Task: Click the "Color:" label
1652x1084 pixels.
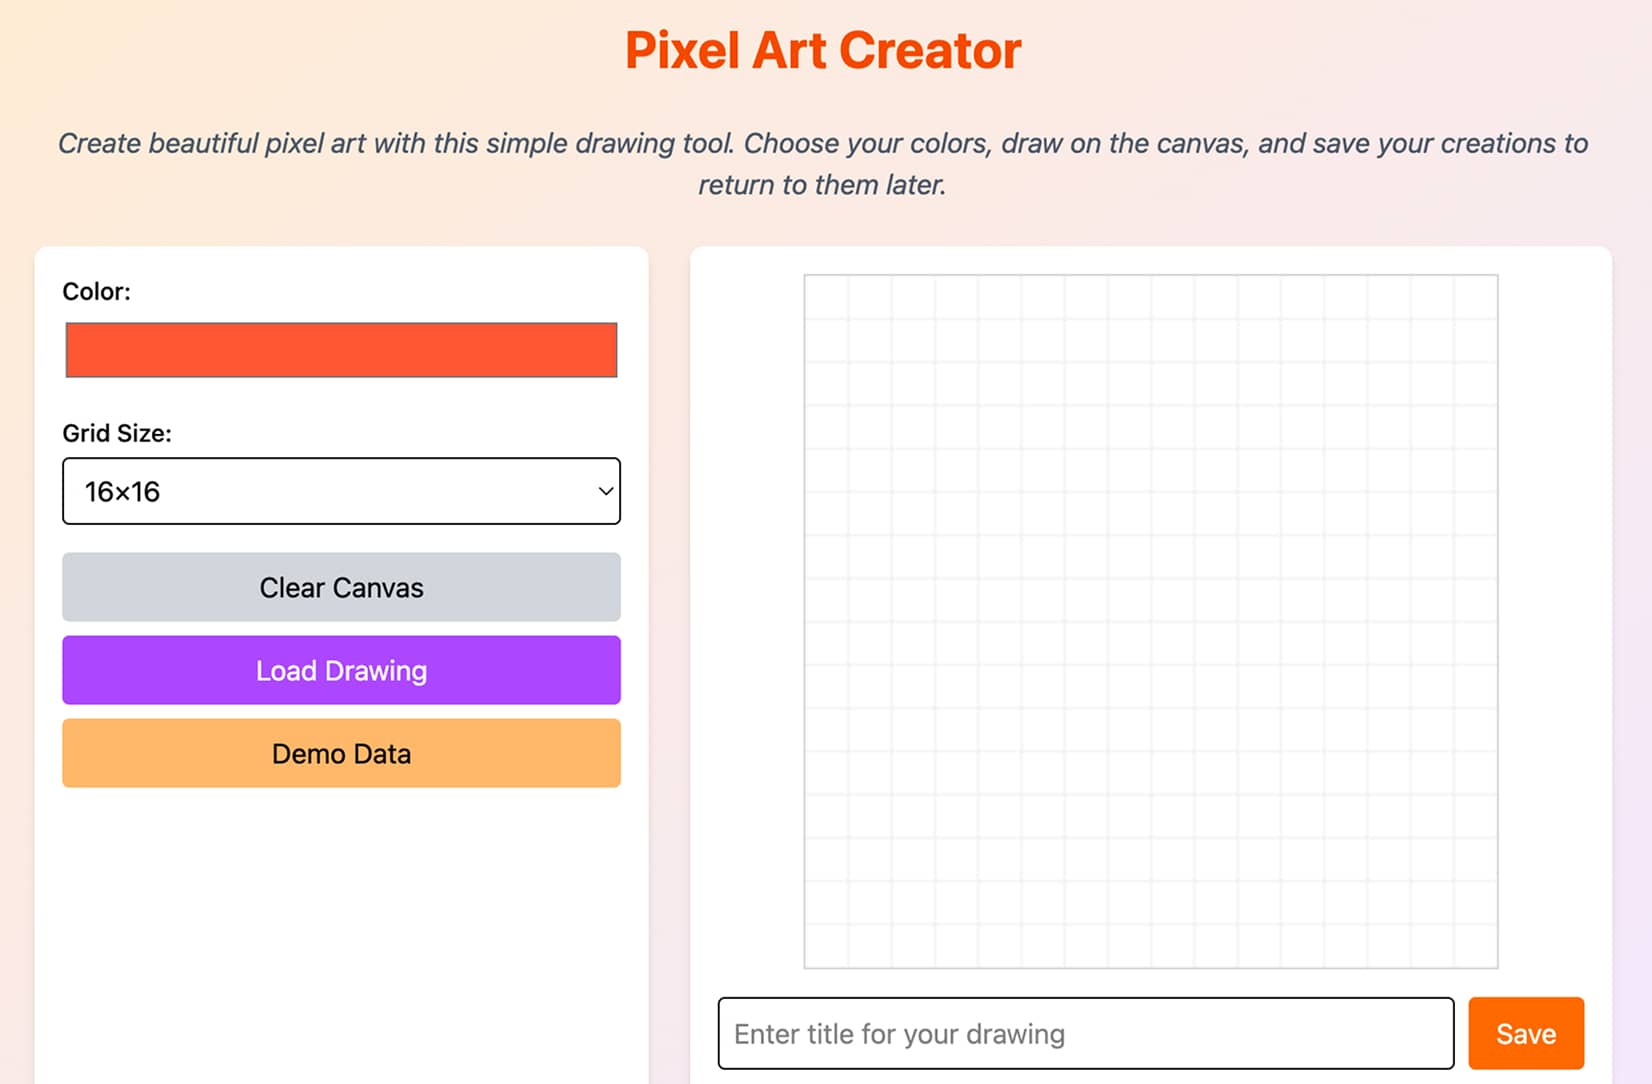Action: coord(96,291)
